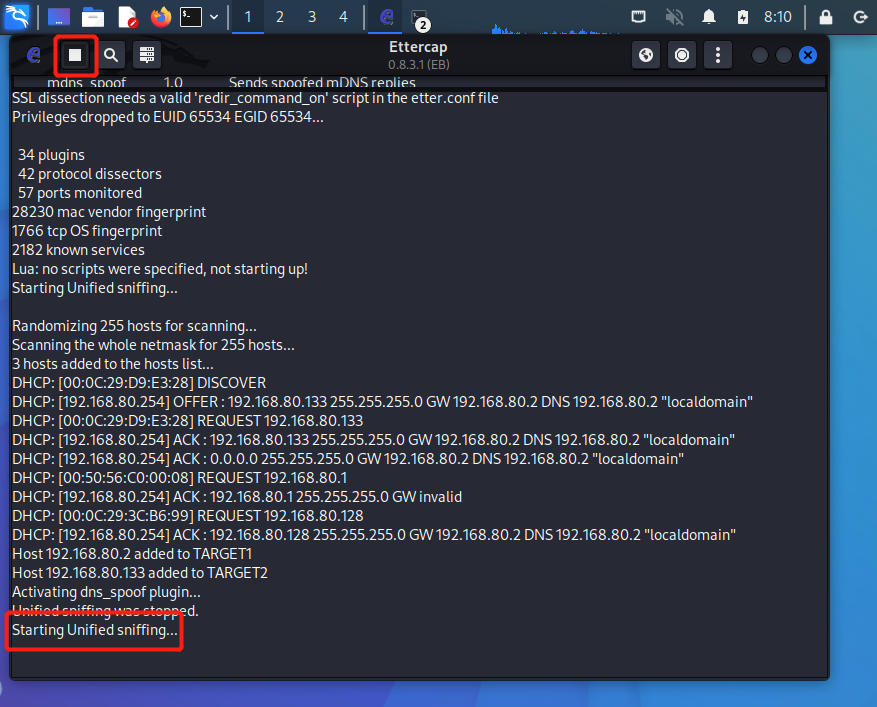Open the Kali applications menu
Viewport: 877px width, 707px height.
[17, 17]
